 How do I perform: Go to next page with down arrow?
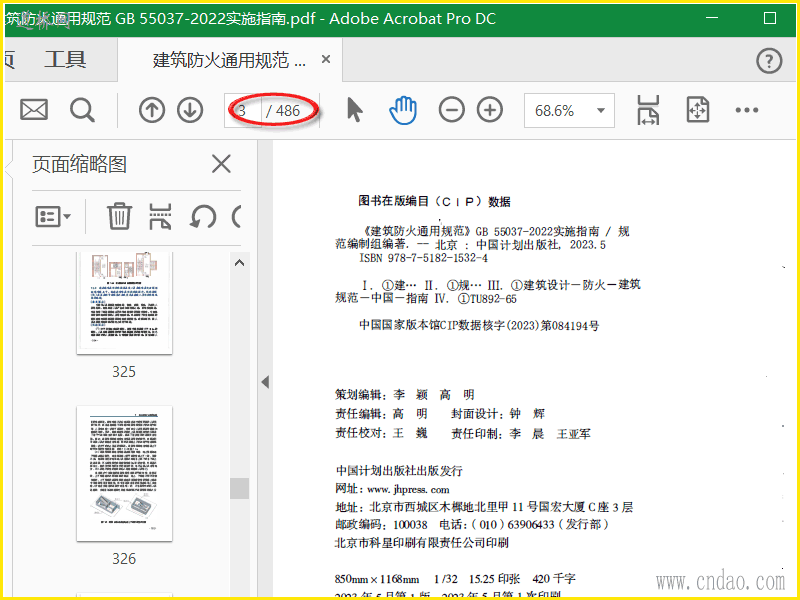tap(190, 110)
